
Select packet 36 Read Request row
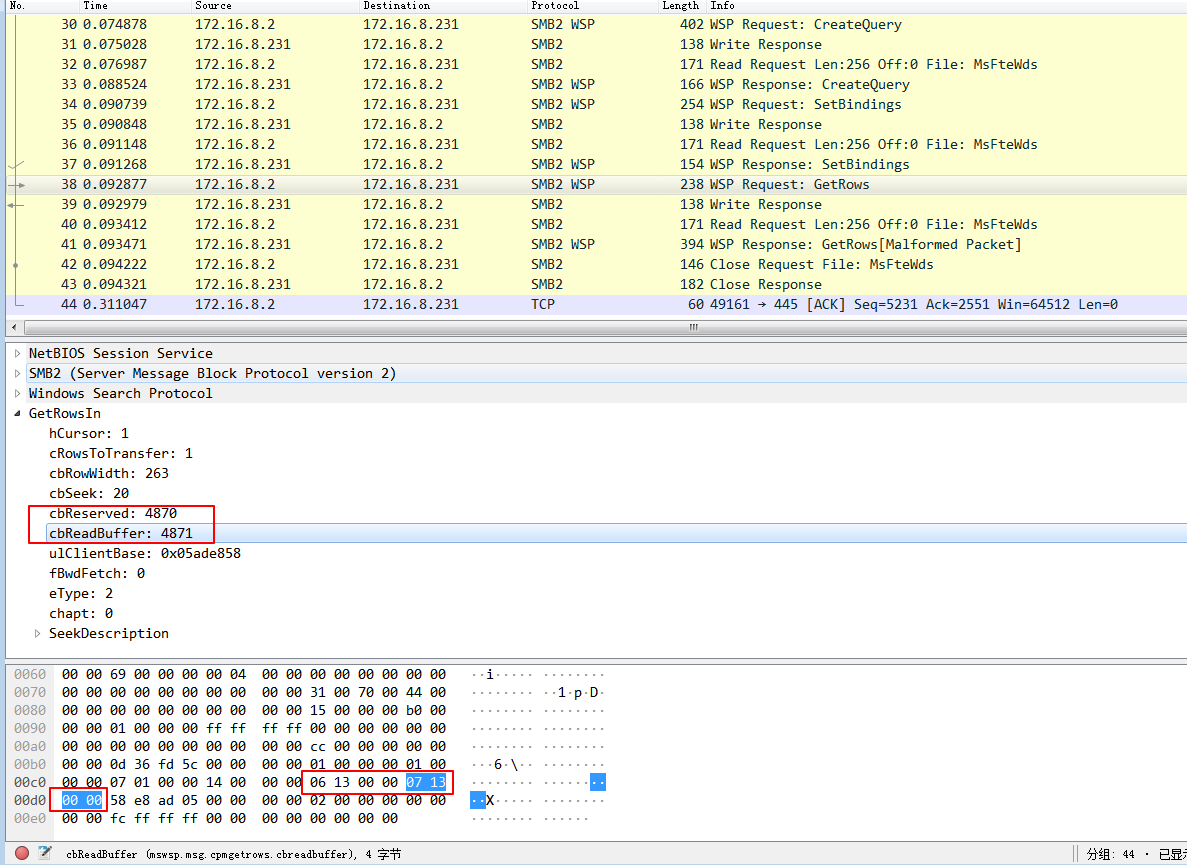click(597, 145)
